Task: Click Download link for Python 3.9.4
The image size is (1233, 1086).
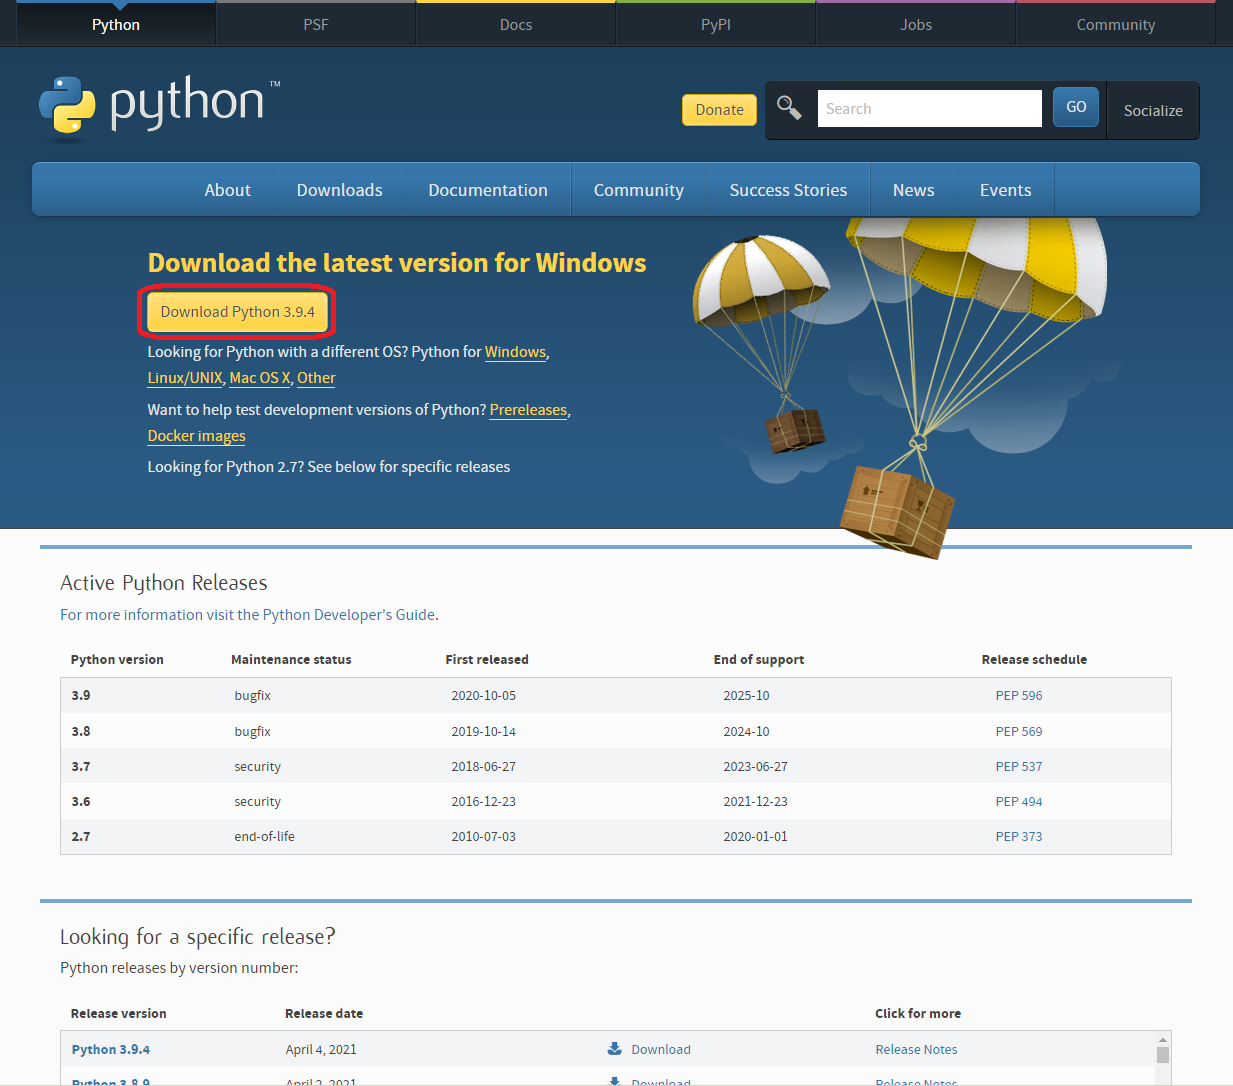Action: pyautogui.click(x=661, y=1050)
